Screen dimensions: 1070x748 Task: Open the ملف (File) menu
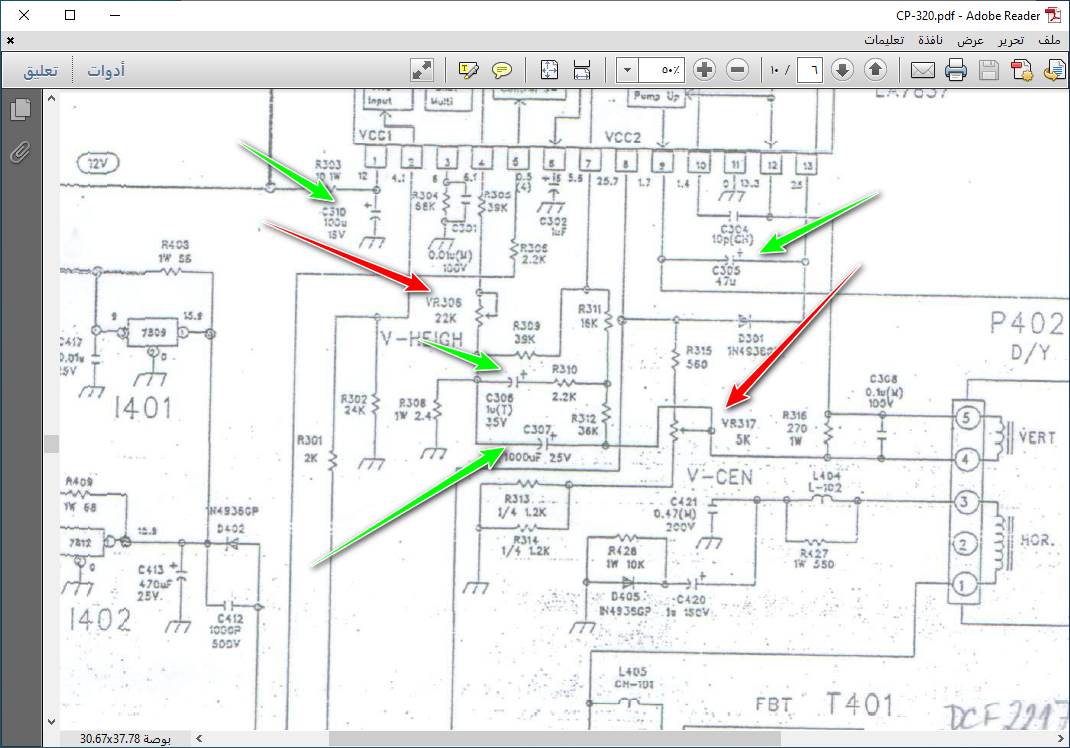(1049, 40)
